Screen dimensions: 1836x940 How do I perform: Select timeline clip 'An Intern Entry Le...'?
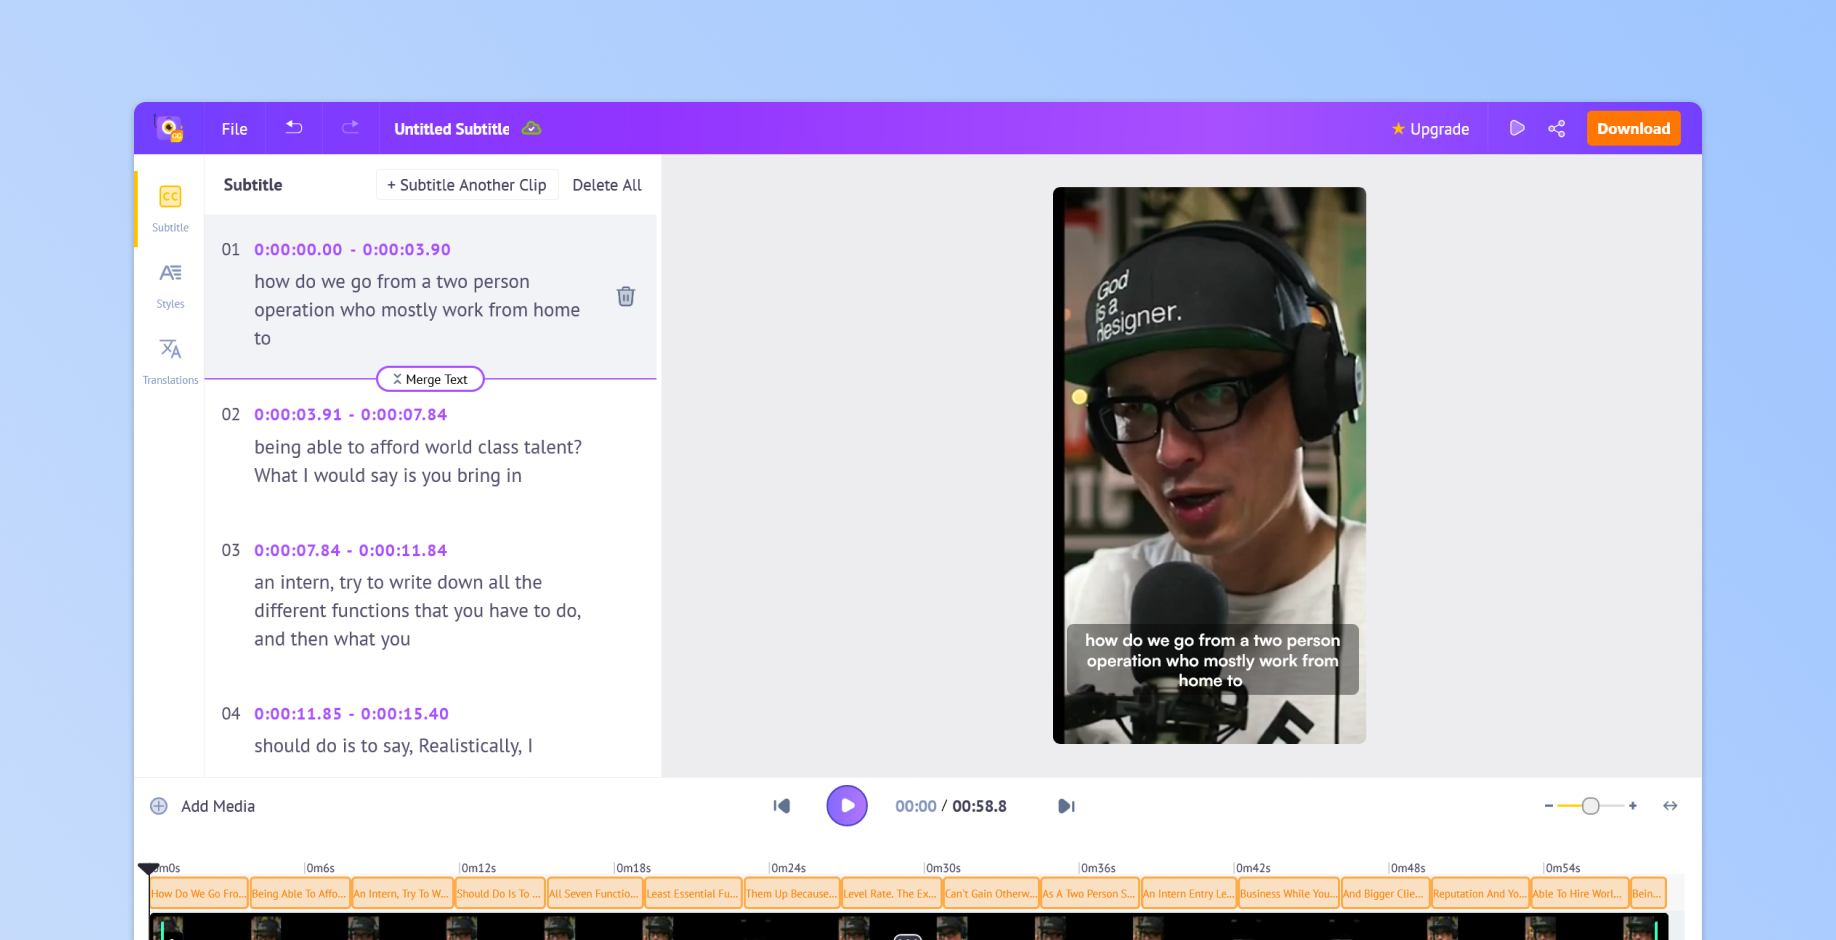(1189, 894)
